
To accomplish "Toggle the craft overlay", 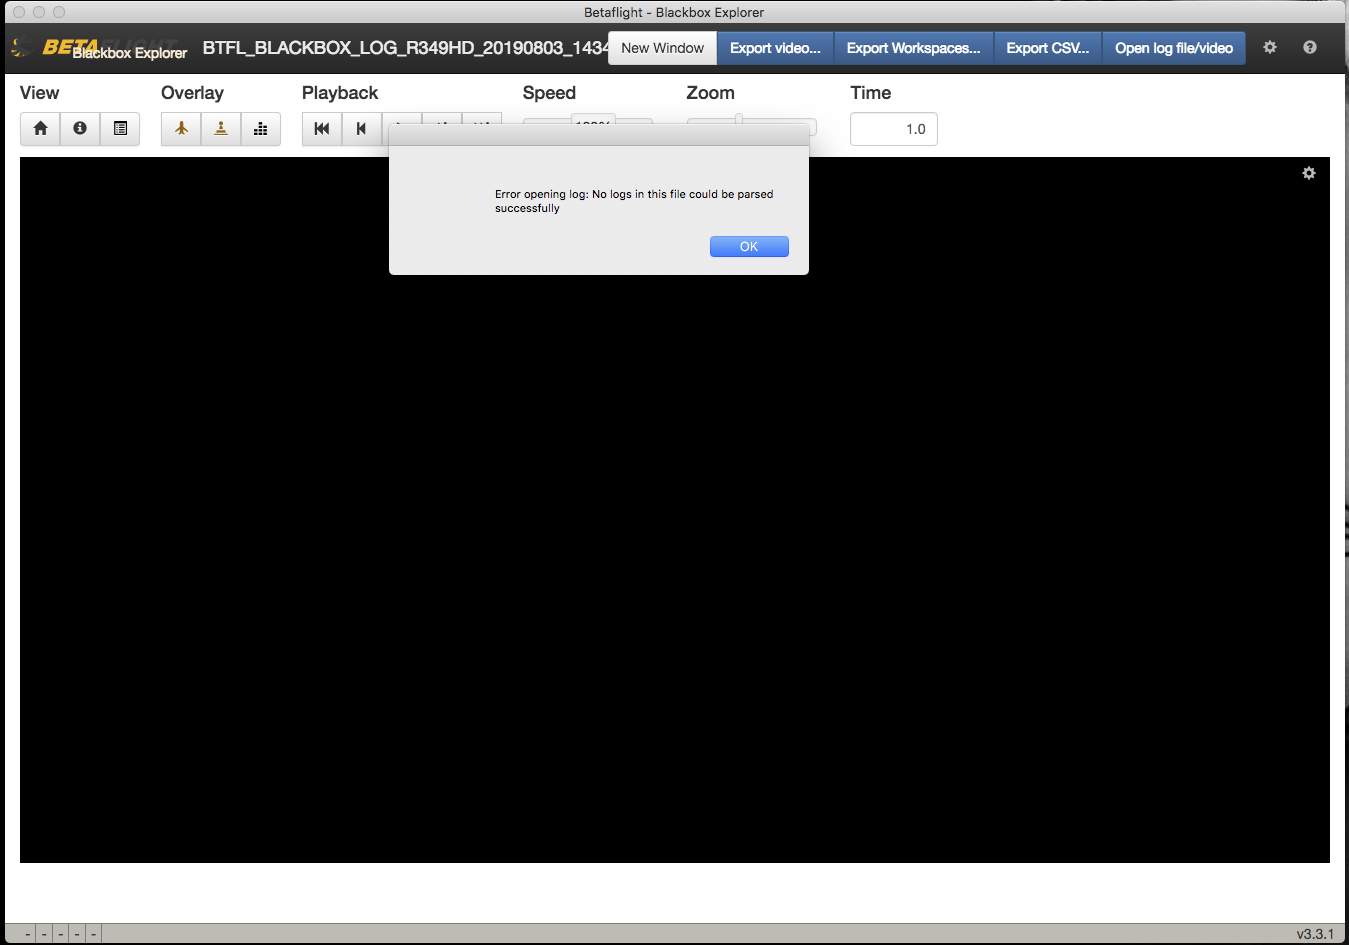I will click(x=180, y=128).
